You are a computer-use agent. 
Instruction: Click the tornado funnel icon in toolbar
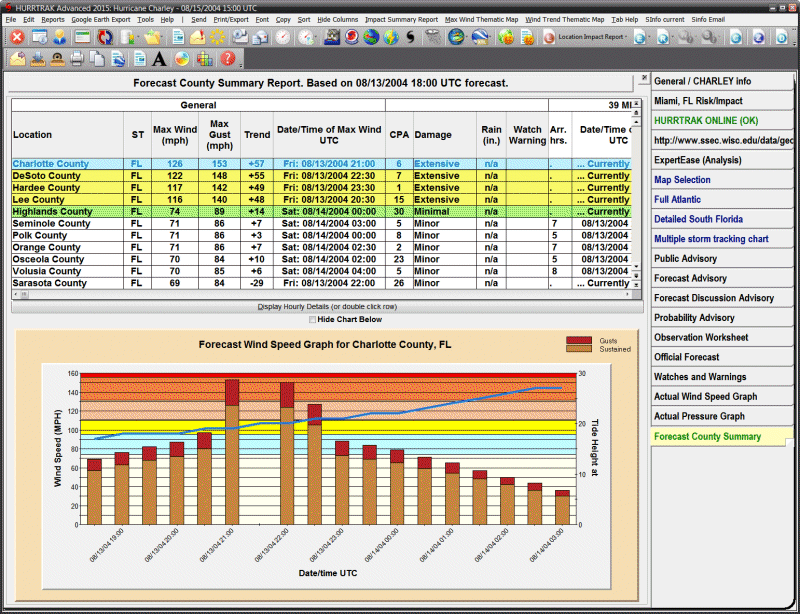432,37
